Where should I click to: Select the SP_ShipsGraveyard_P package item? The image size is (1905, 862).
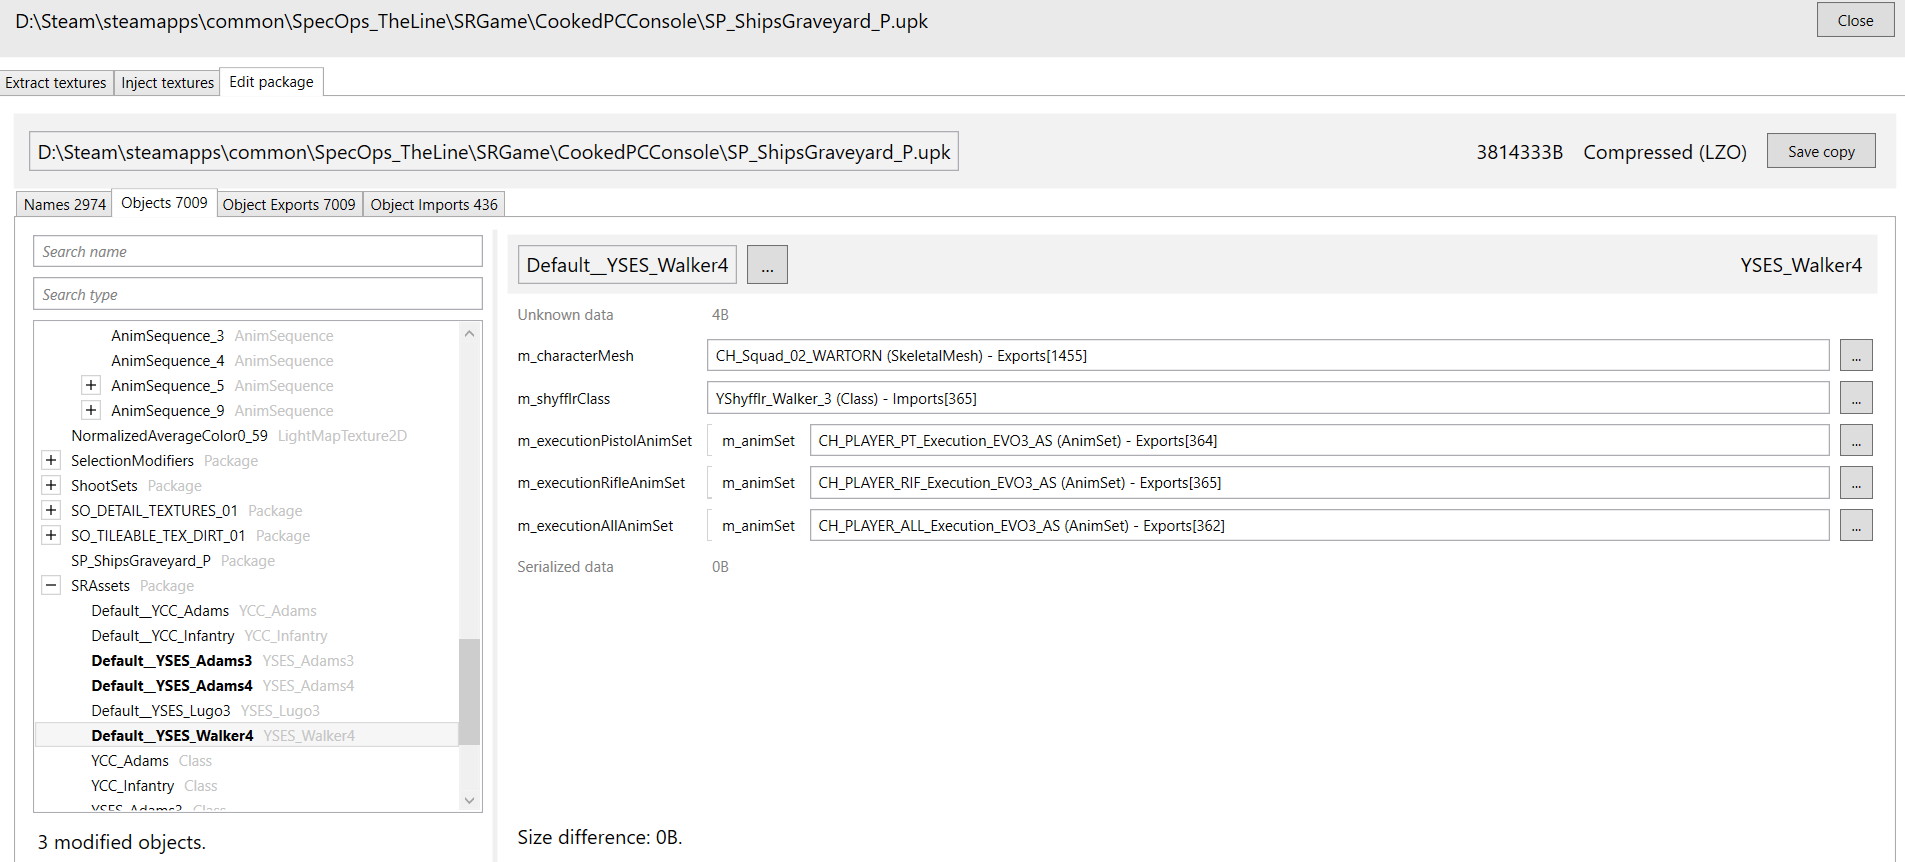point(141,561)
